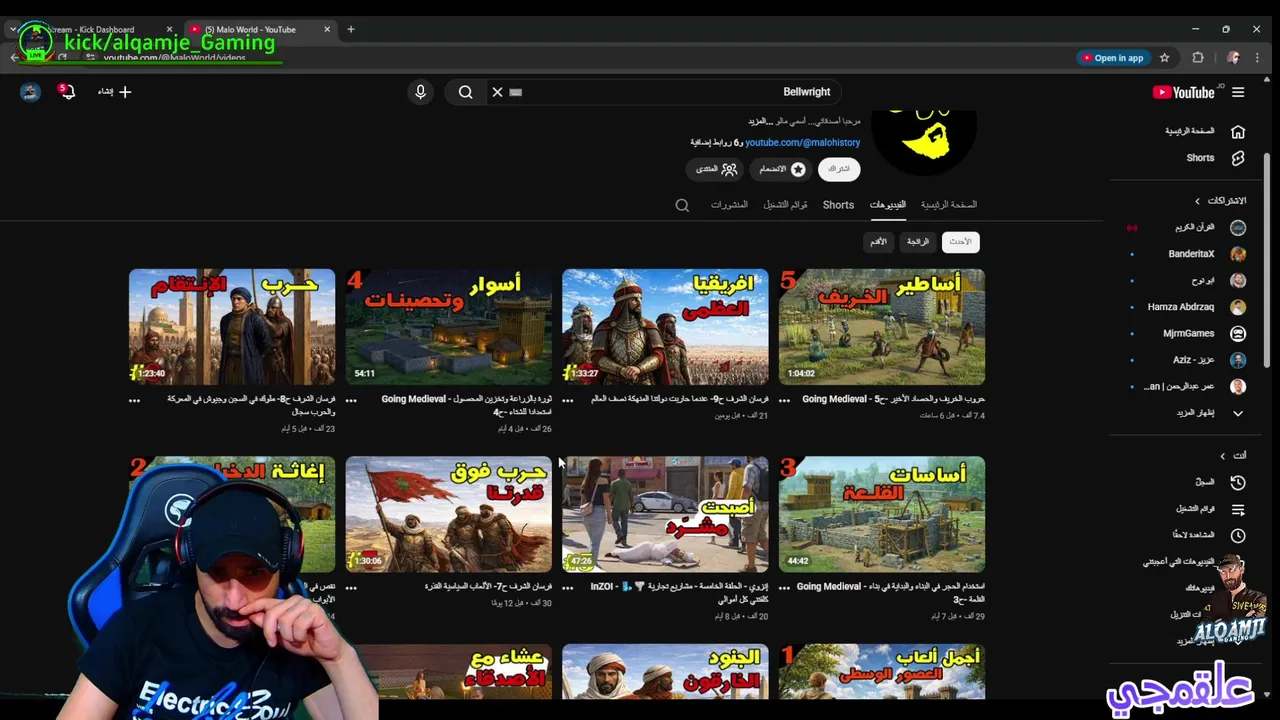The height and width of the screenshot is (720, 1280).
Task: Click the الانضمام join button
Action: pos(780,169)
